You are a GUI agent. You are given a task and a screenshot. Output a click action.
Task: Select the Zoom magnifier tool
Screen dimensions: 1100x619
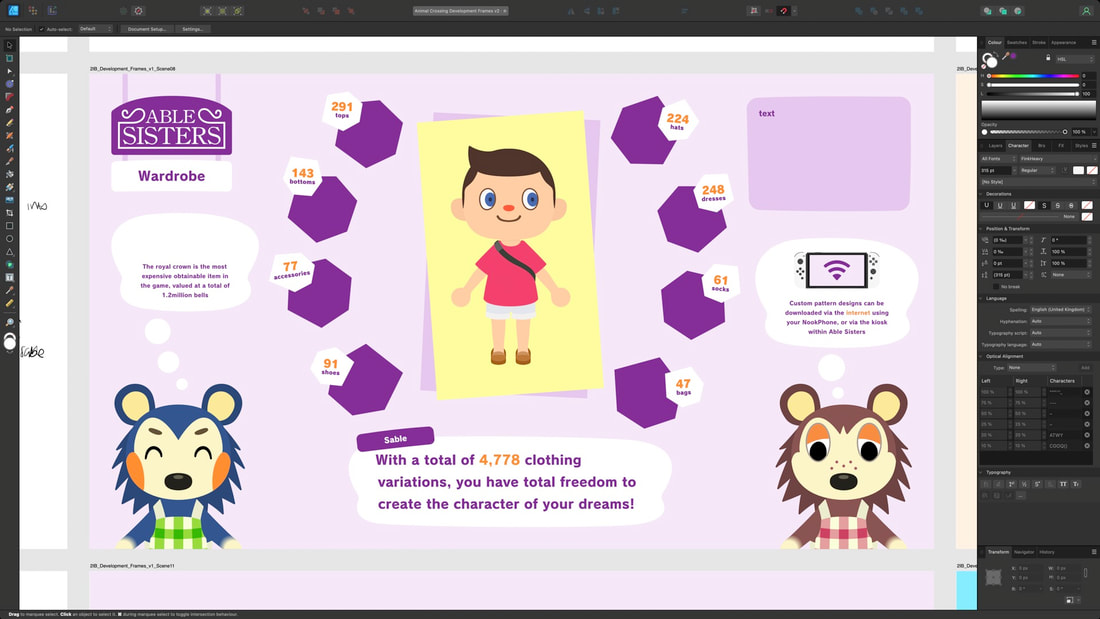[9, 322]
